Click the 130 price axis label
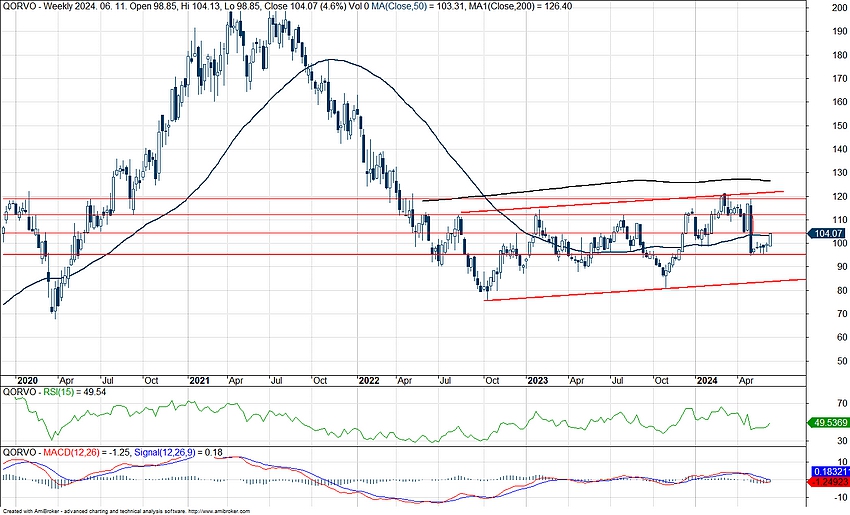This screenshot has width=850, height=515. (840, 173)
